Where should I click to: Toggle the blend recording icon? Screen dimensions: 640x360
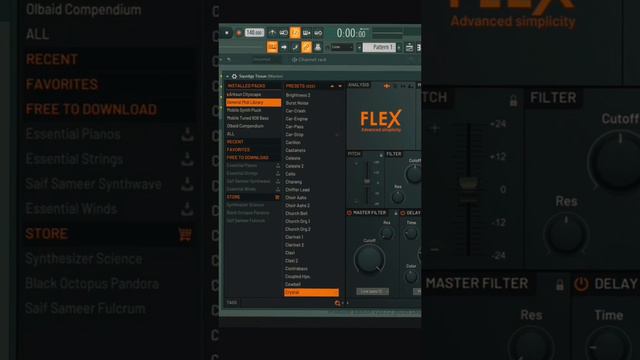[307, 33]
